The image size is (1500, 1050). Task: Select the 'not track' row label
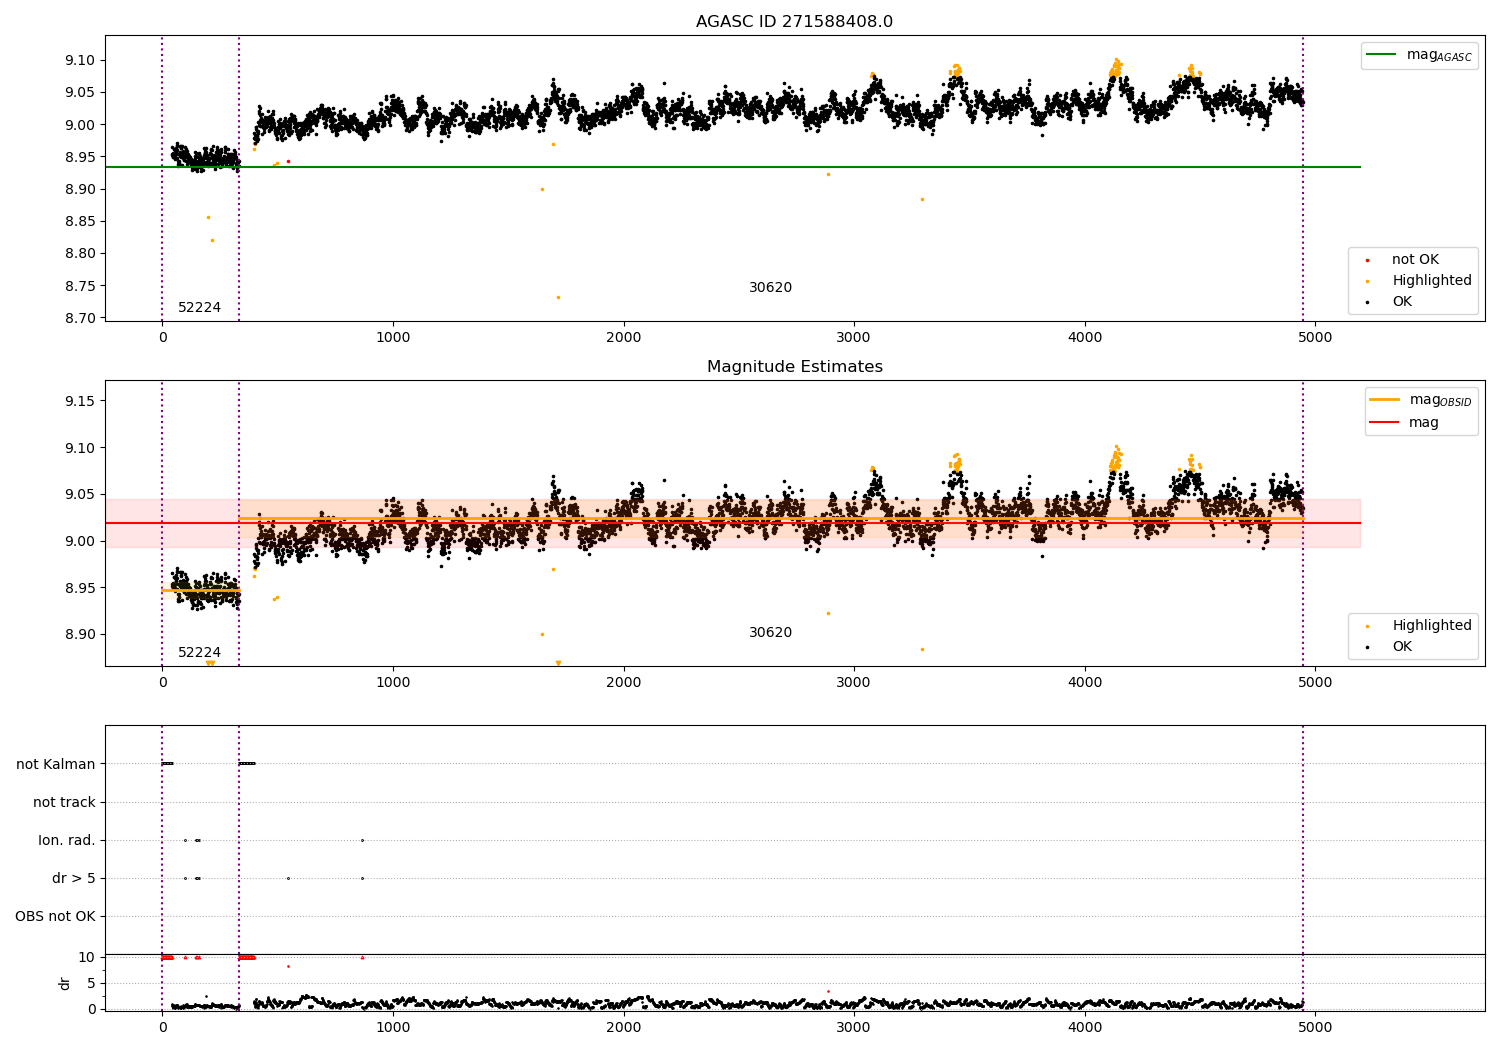64,802
